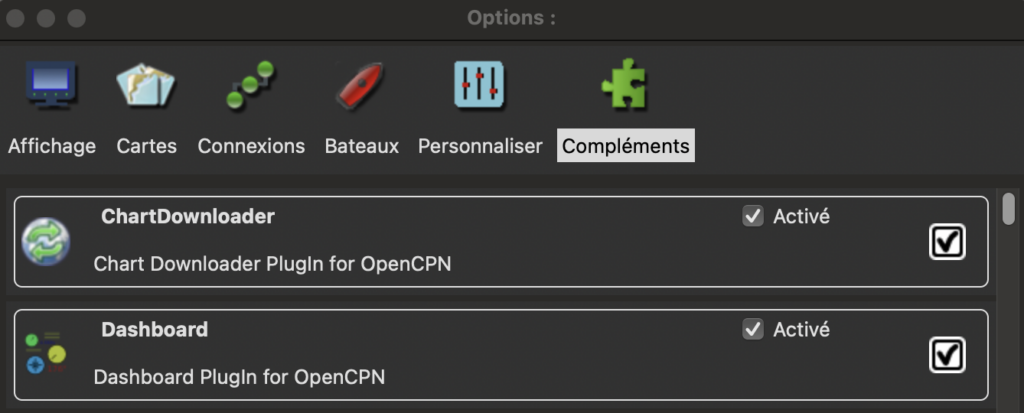Click the ChartDownloader plugin globe icon
This screenshot has height=413, width=1024.
(x=46, y=242)
